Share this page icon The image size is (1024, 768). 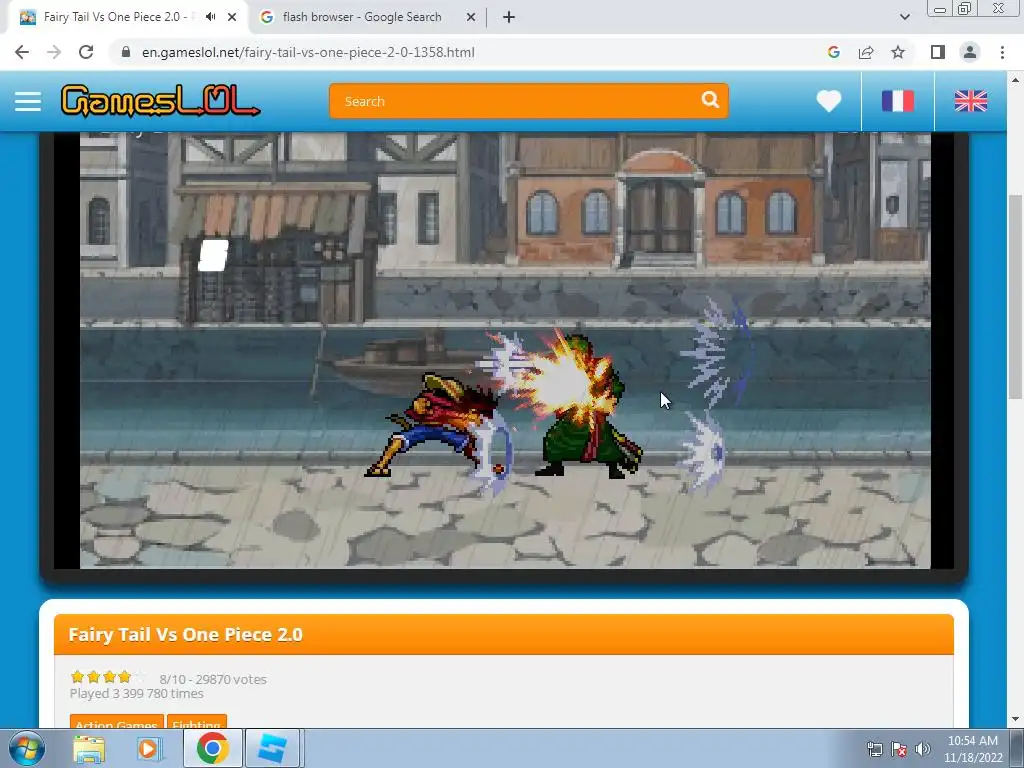pos(866,52)
